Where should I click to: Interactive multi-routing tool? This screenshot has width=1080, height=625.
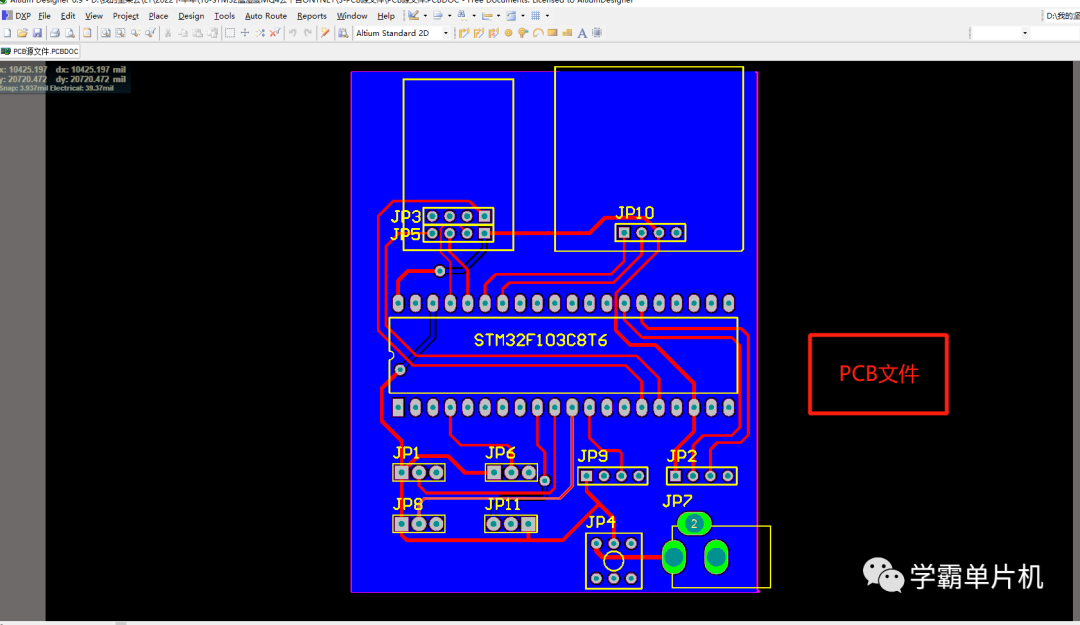[x=479, y=32]
